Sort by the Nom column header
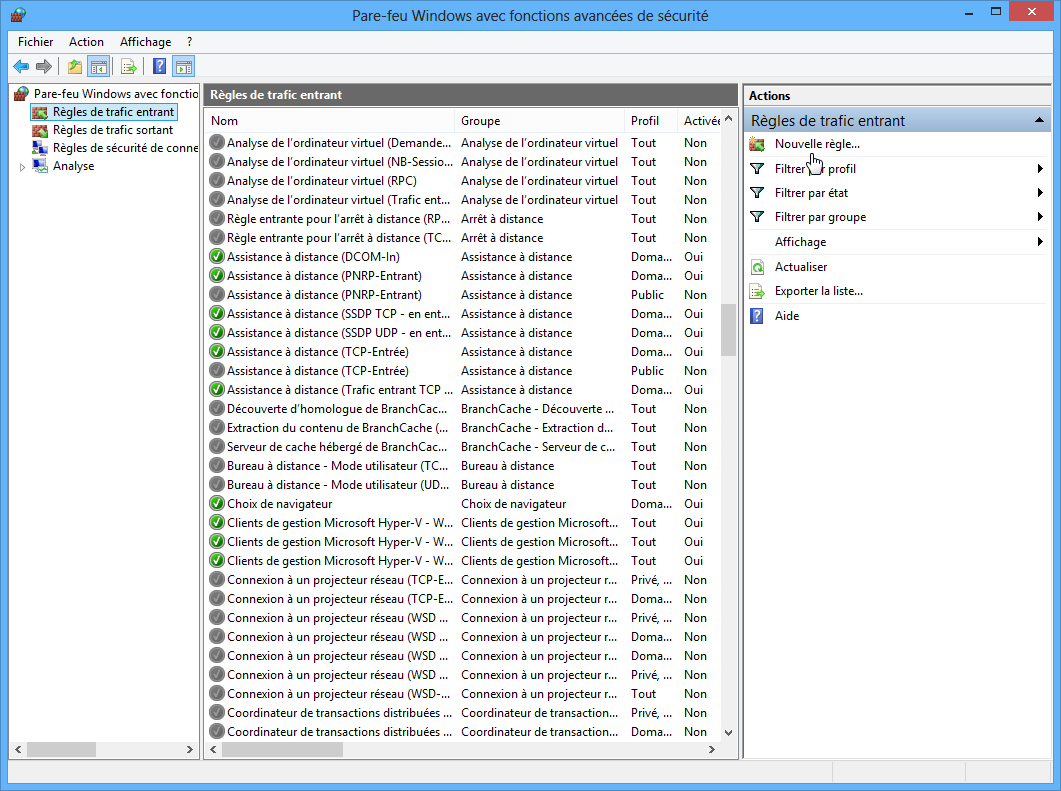Viewport: 1061px width, 791px height. (330, 120)
